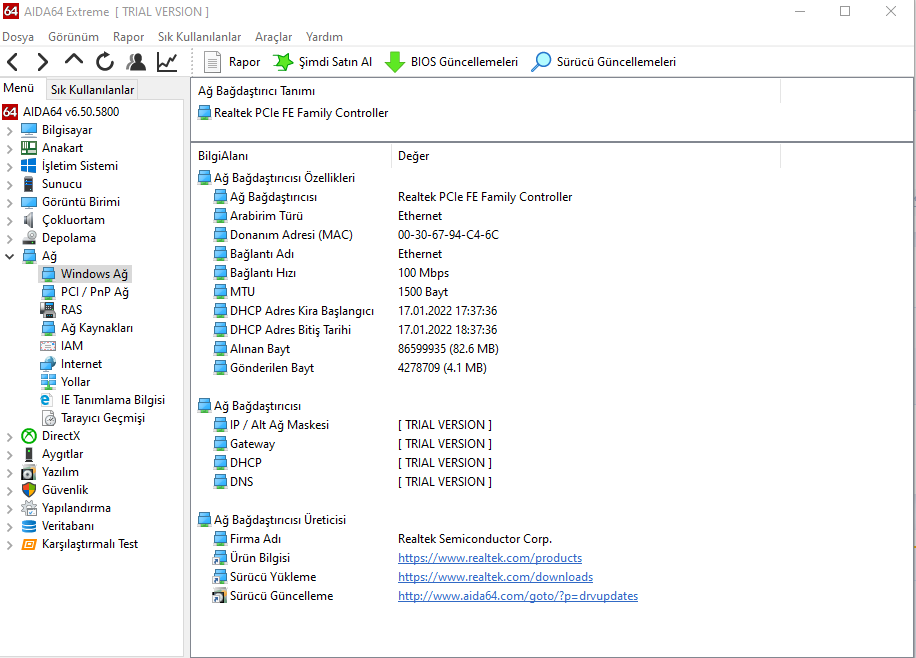
Task: Select PCI / PnP Ağ tree item
Action: coord(94,292)
